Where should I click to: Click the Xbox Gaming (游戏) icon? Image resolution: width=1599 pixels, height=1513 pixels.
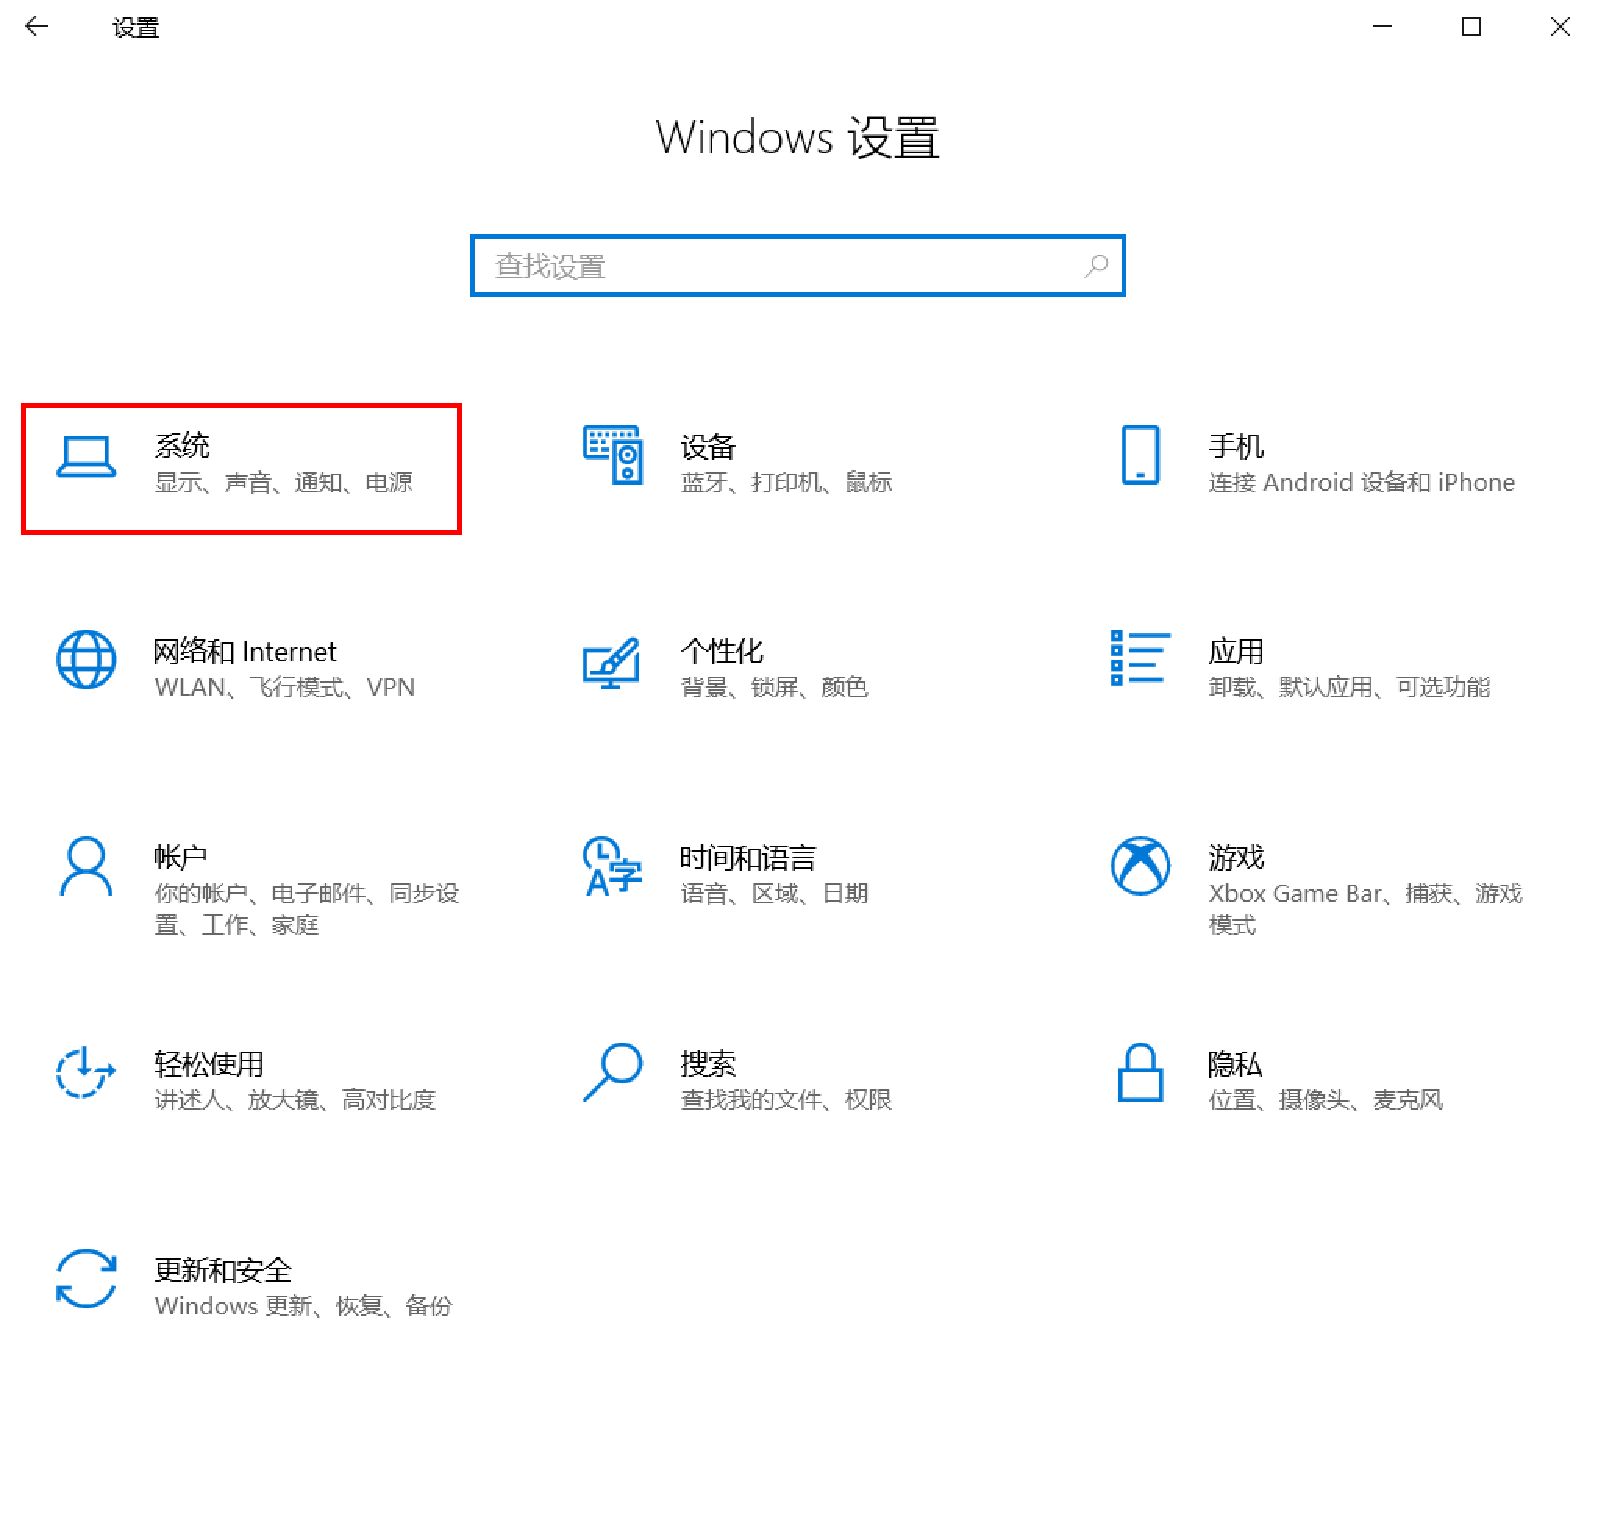[x=1140, y=866]
